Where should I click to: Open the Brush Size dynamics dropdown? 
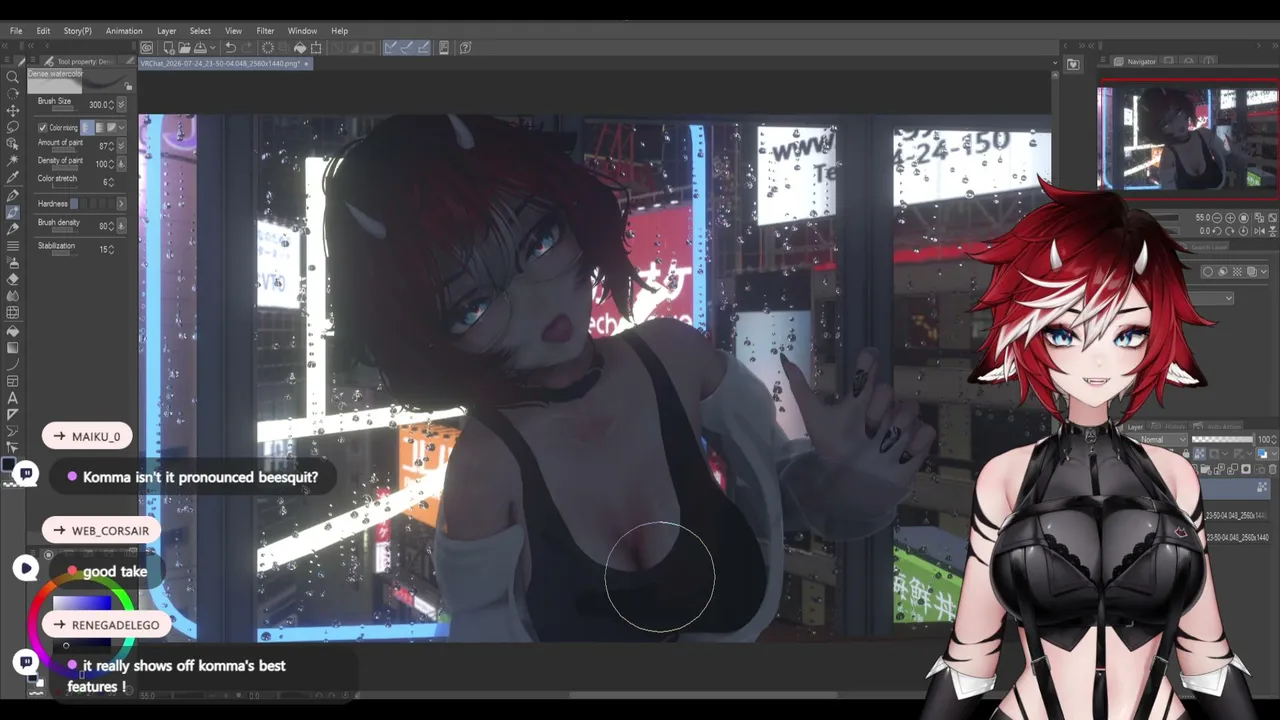coord(122,104)
